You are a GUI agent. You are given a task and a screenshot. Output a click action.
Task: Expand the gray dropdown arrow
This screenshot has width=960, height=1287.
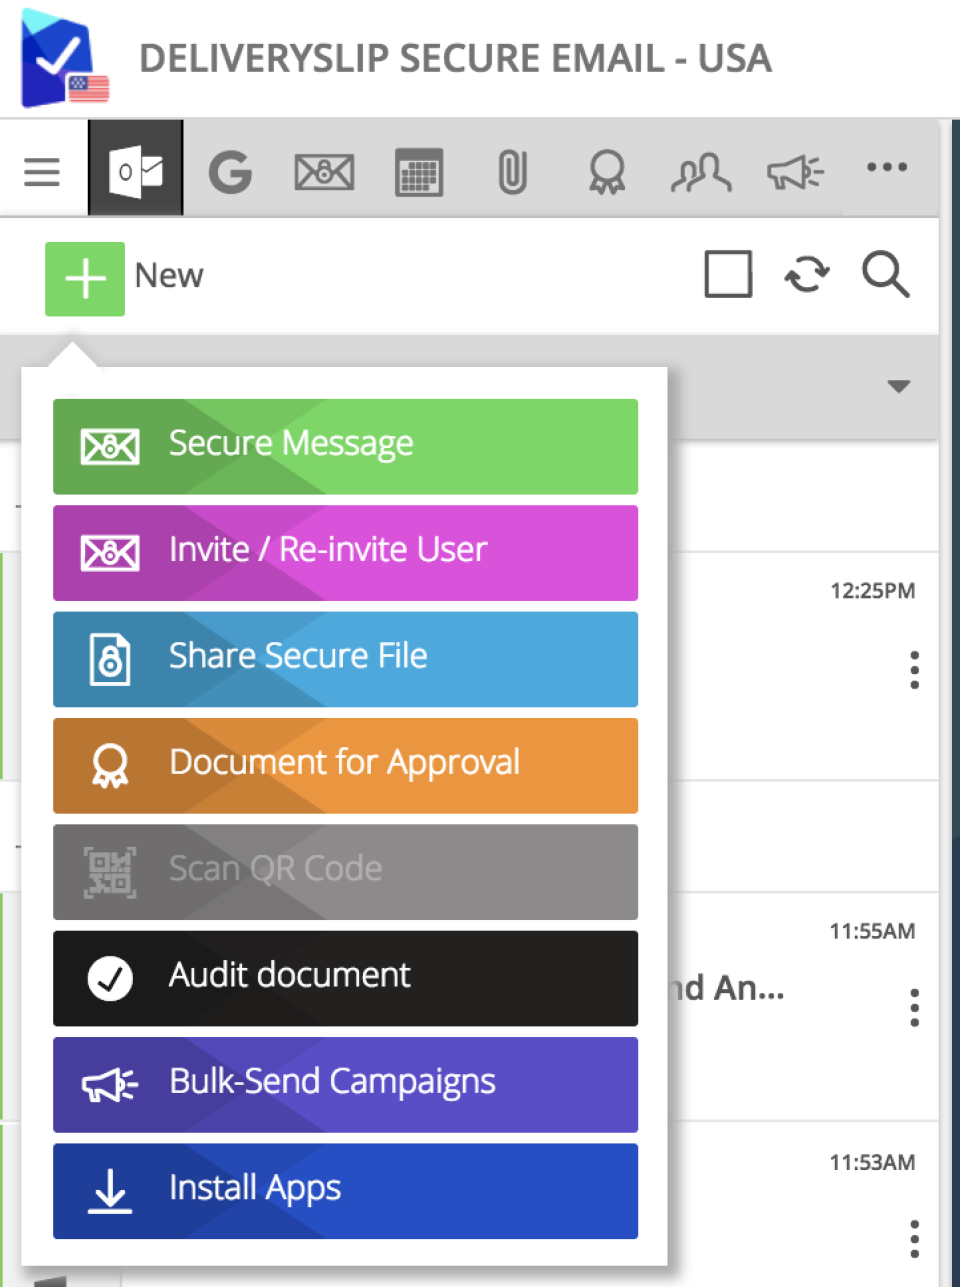[899, 386]
